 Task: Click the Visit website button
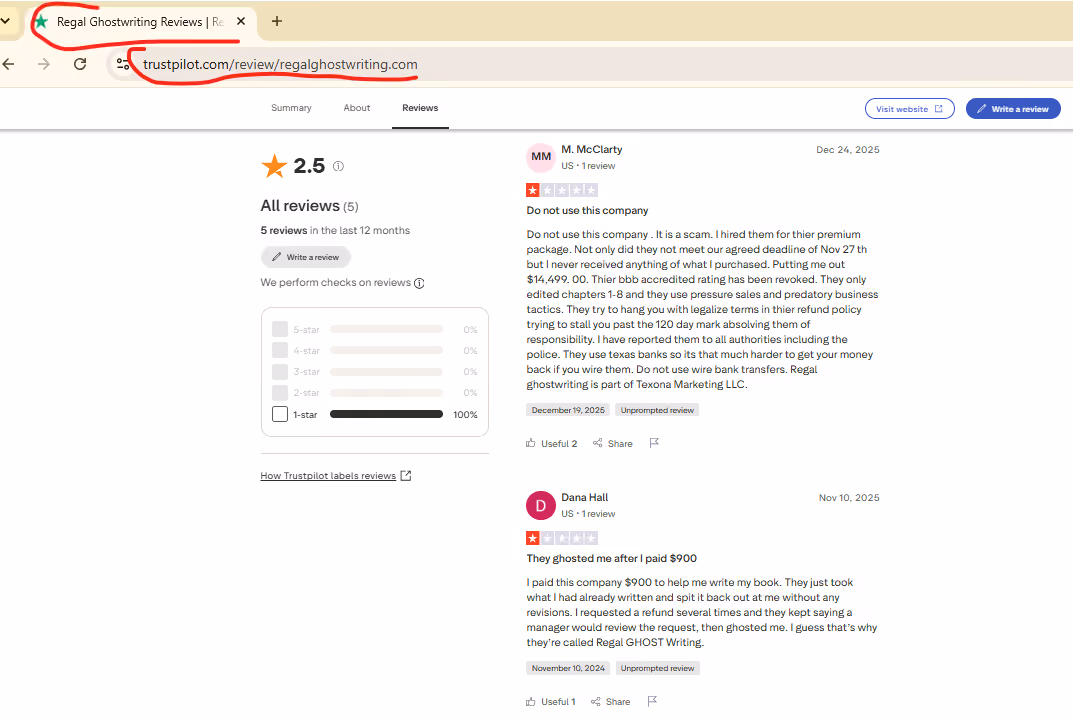tap(909, 109)
